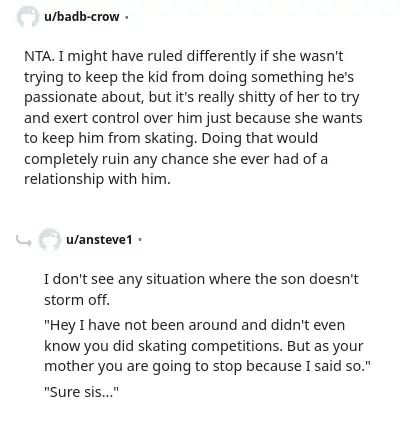
Task: Click the line 'to keep him from skating'
Action: click(x=171, y=138)
